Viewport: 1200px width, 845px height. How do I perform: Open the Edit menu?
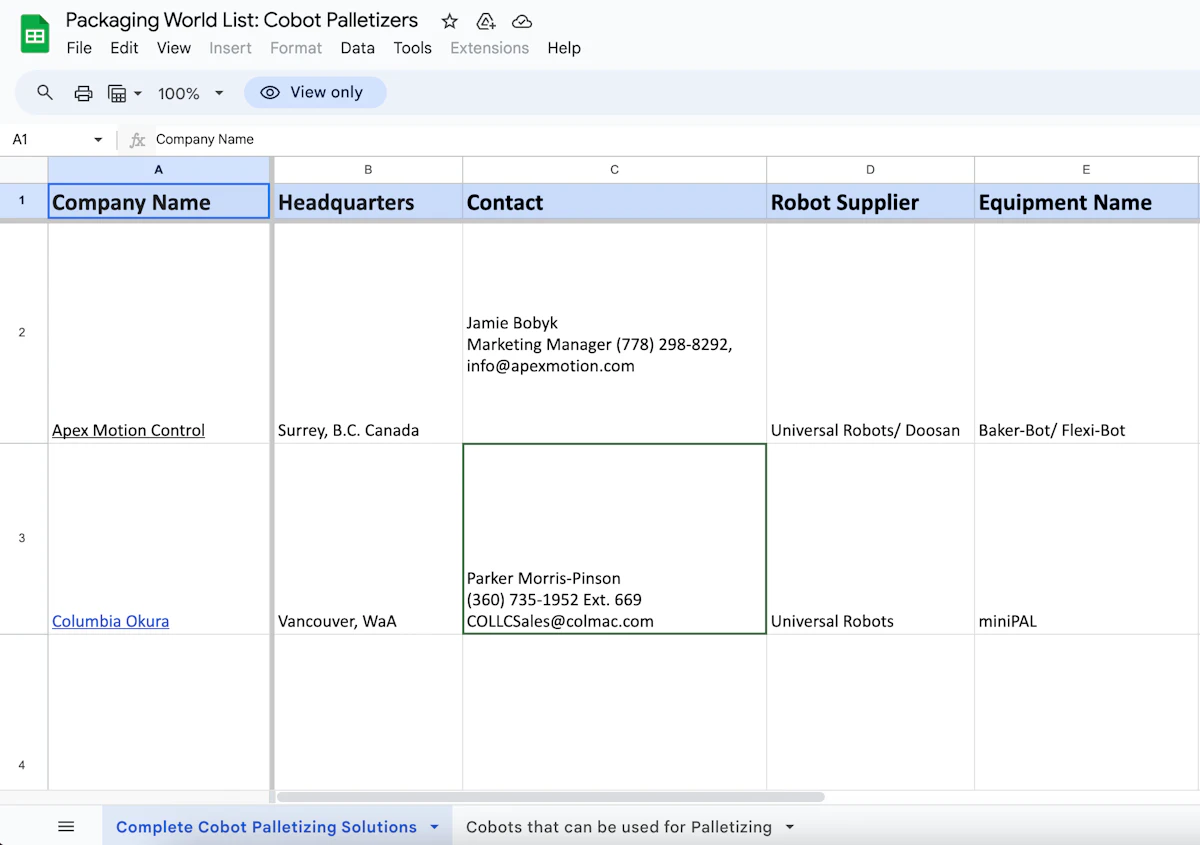click(x=125, y=48)
